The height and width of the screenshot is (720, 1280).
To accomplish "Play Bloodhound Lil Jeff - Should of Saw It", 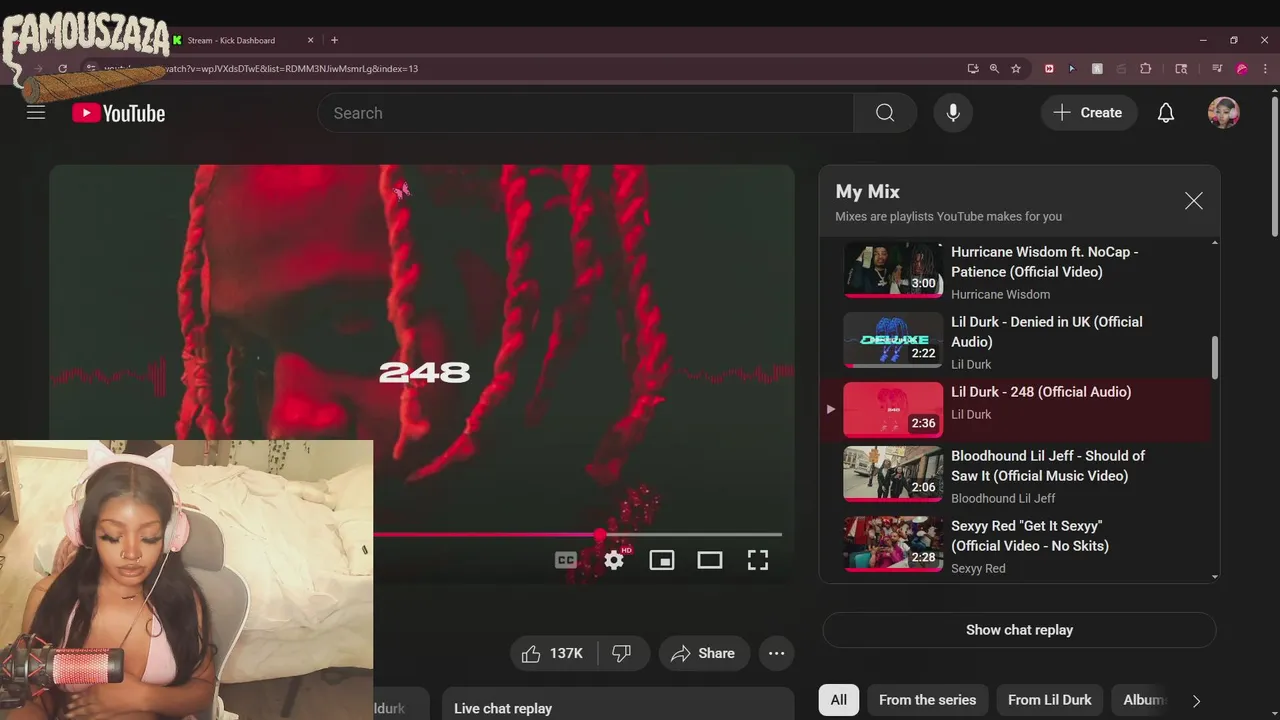I will pyautogui.click(x=1048, y=466).
